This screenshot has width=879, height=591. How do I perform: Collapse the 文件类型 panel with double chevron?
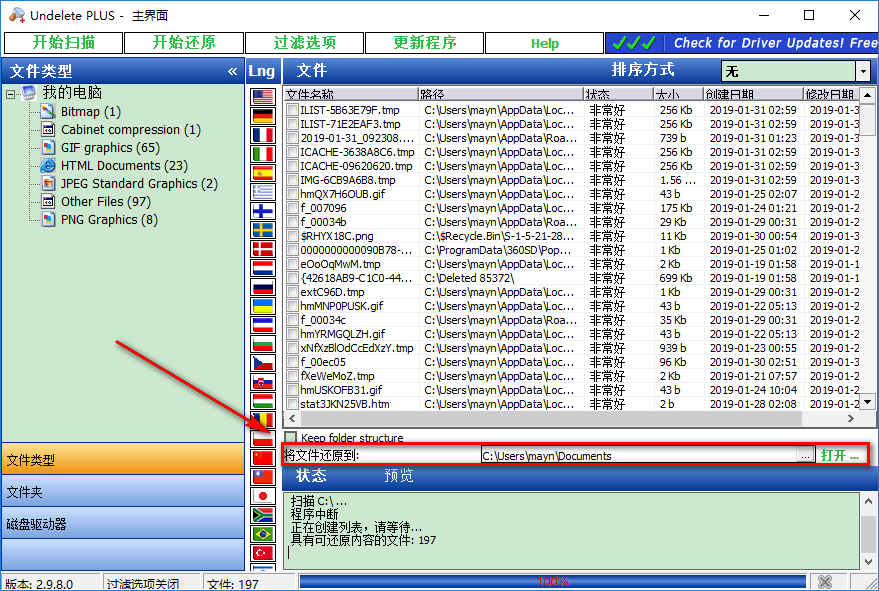point(233,71)
